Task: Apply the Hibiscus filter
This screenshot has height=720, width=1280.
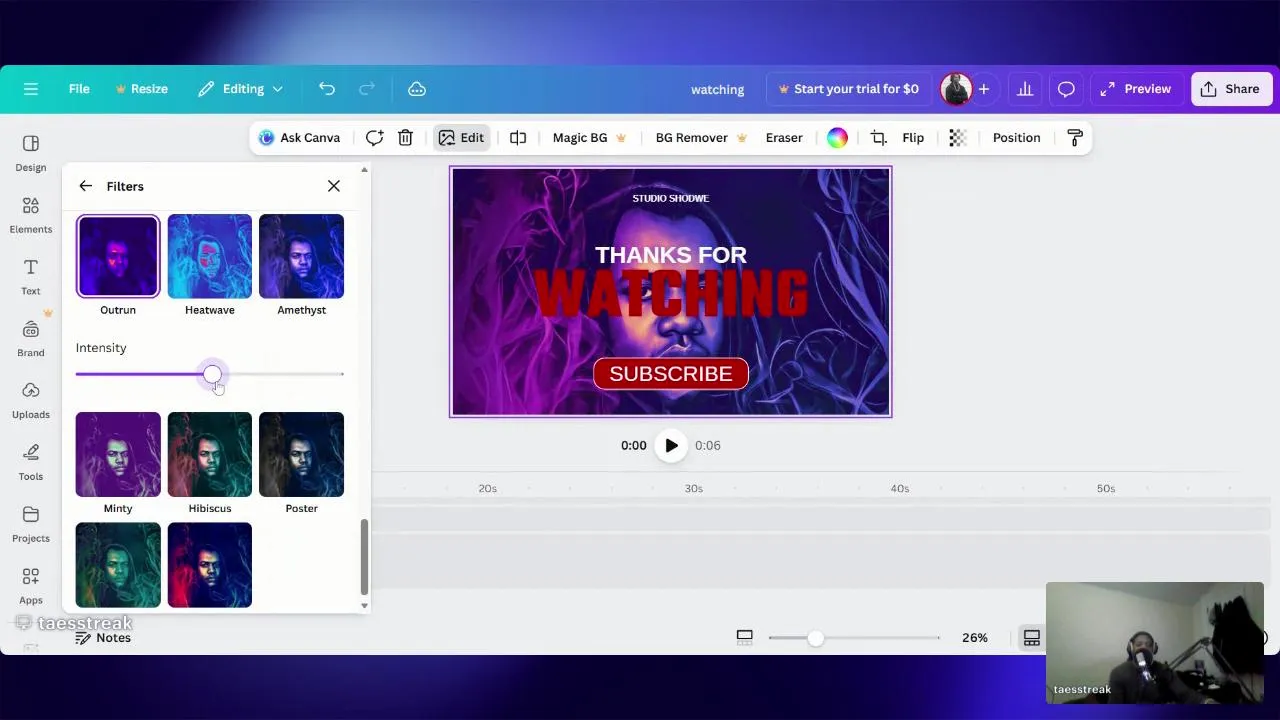Action: (210, 454)
